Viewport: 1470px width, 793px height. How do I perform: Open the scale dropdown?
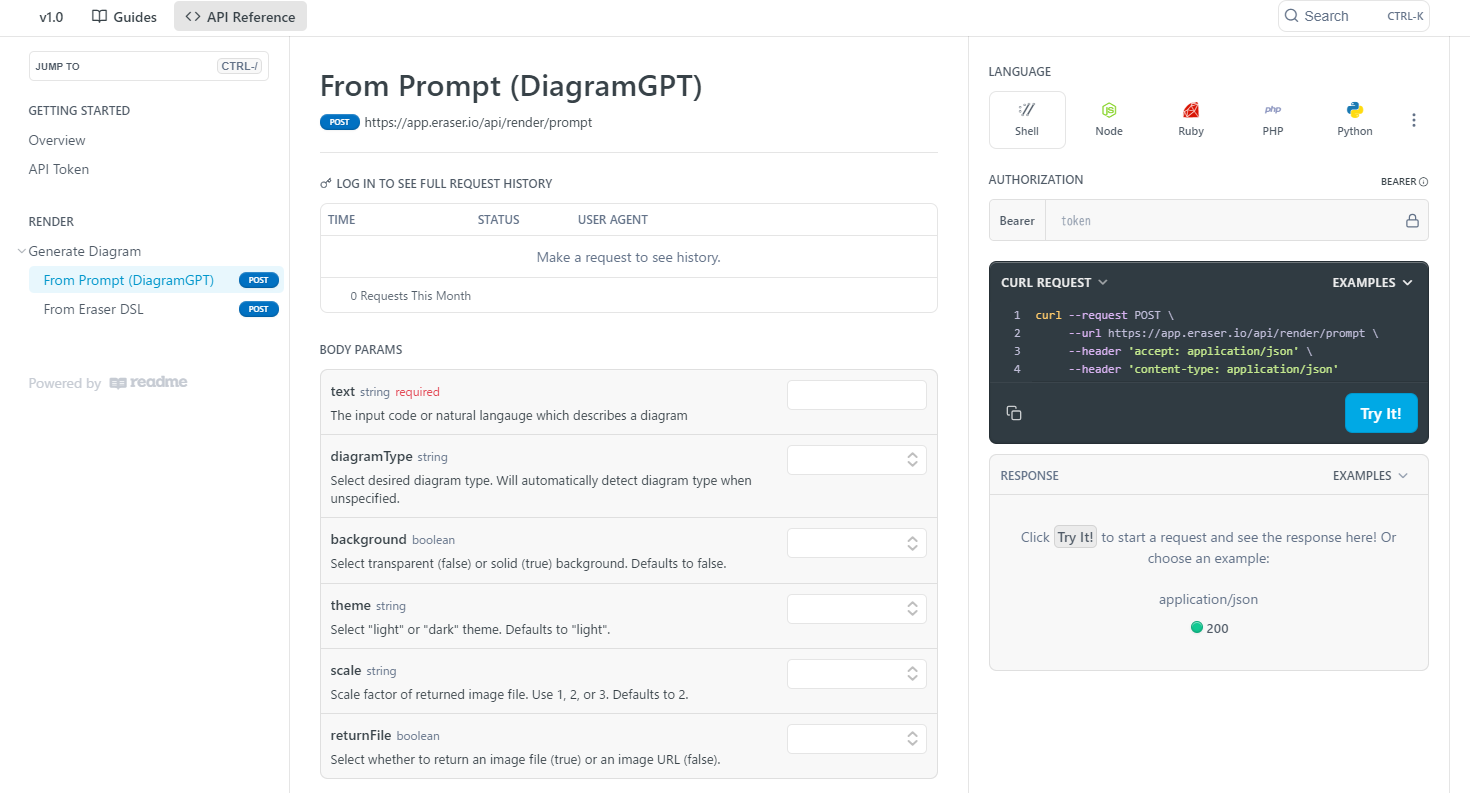[x=857, y=674]
